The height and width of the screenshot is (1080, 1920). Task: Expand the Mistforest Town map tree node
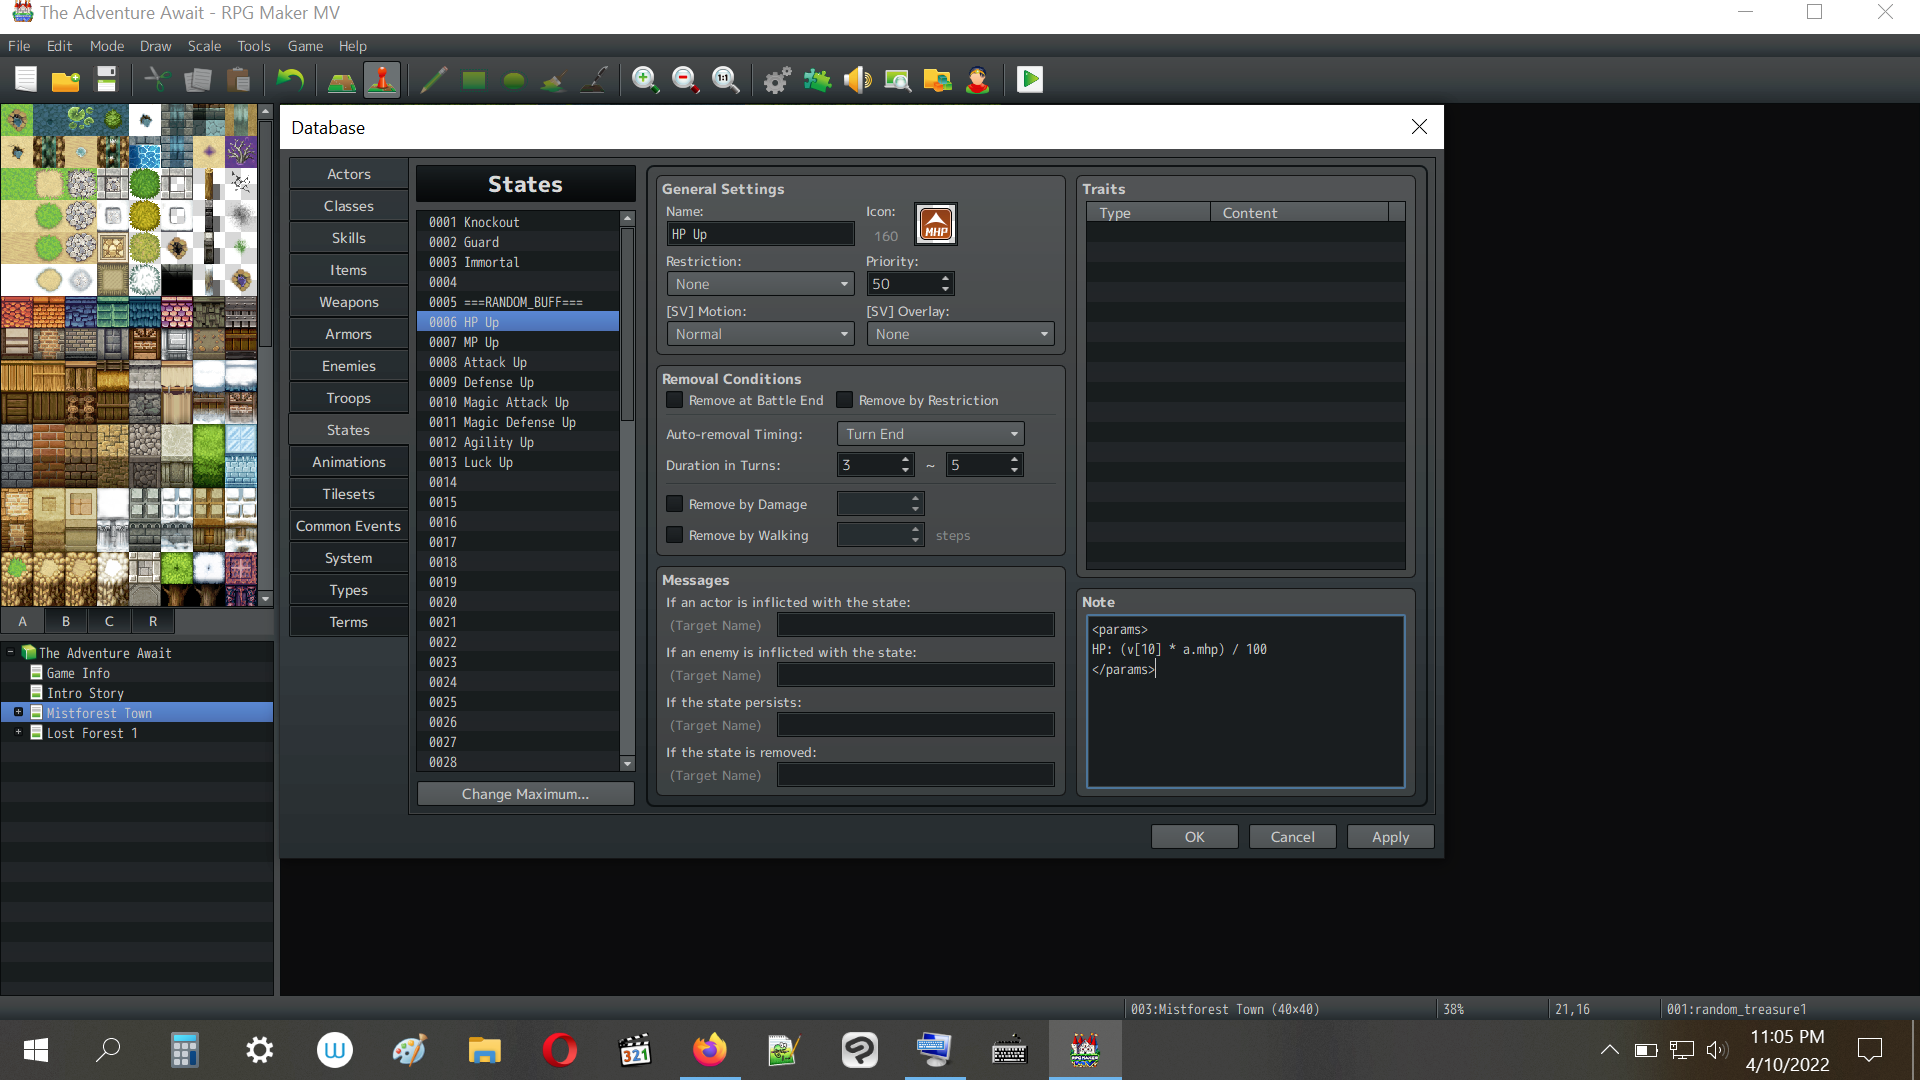tap(18, 712)
